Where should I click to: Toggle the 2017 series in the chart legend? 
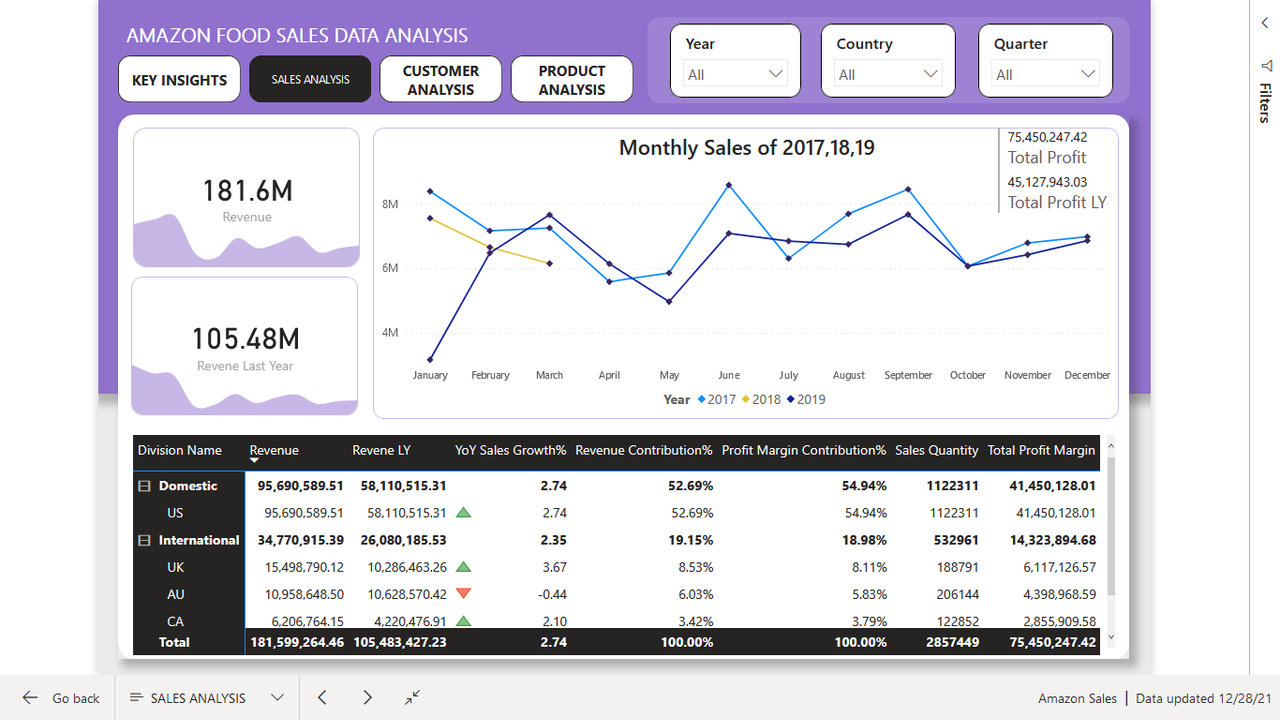pos(716,399)
